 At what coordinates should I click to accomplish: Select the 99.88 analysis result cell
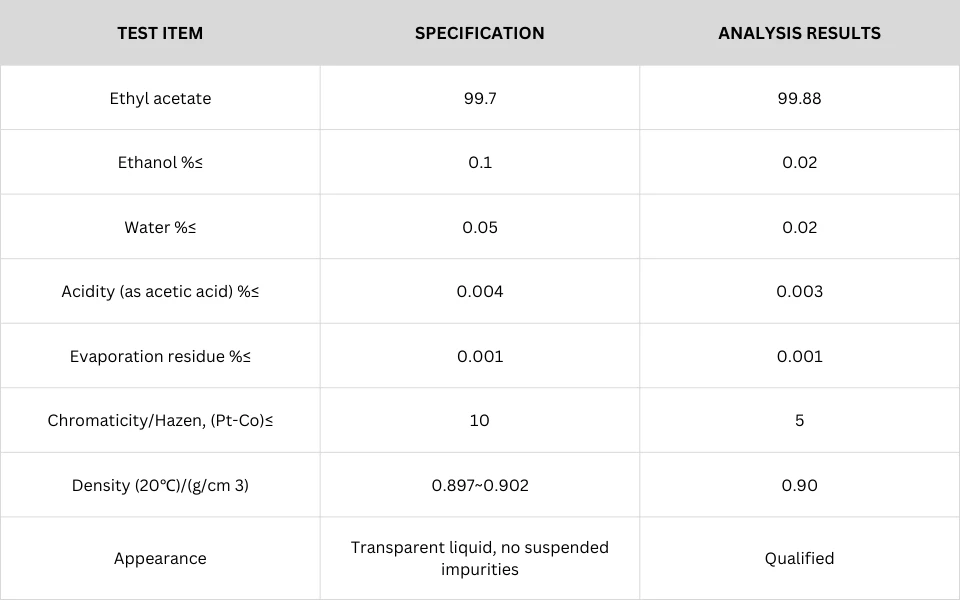[799, 98]
